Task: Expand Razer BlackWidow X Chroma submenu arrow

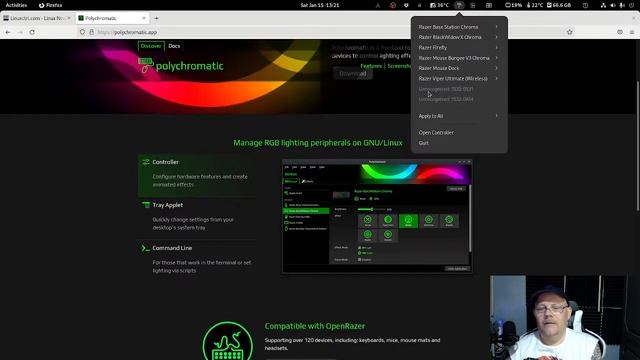Action: 497,37
